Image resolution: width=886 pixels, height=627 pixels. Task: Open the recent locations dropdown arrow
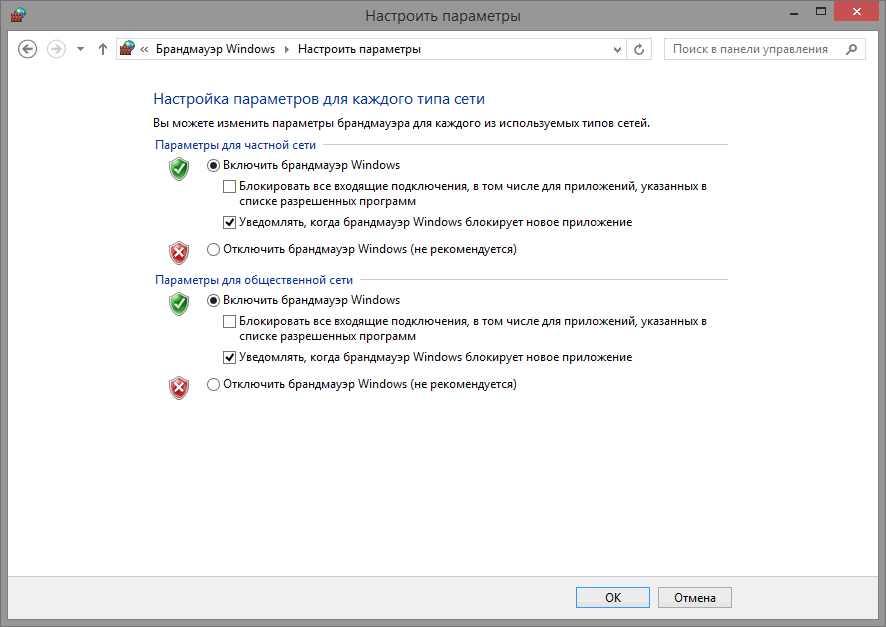[80, 49]
